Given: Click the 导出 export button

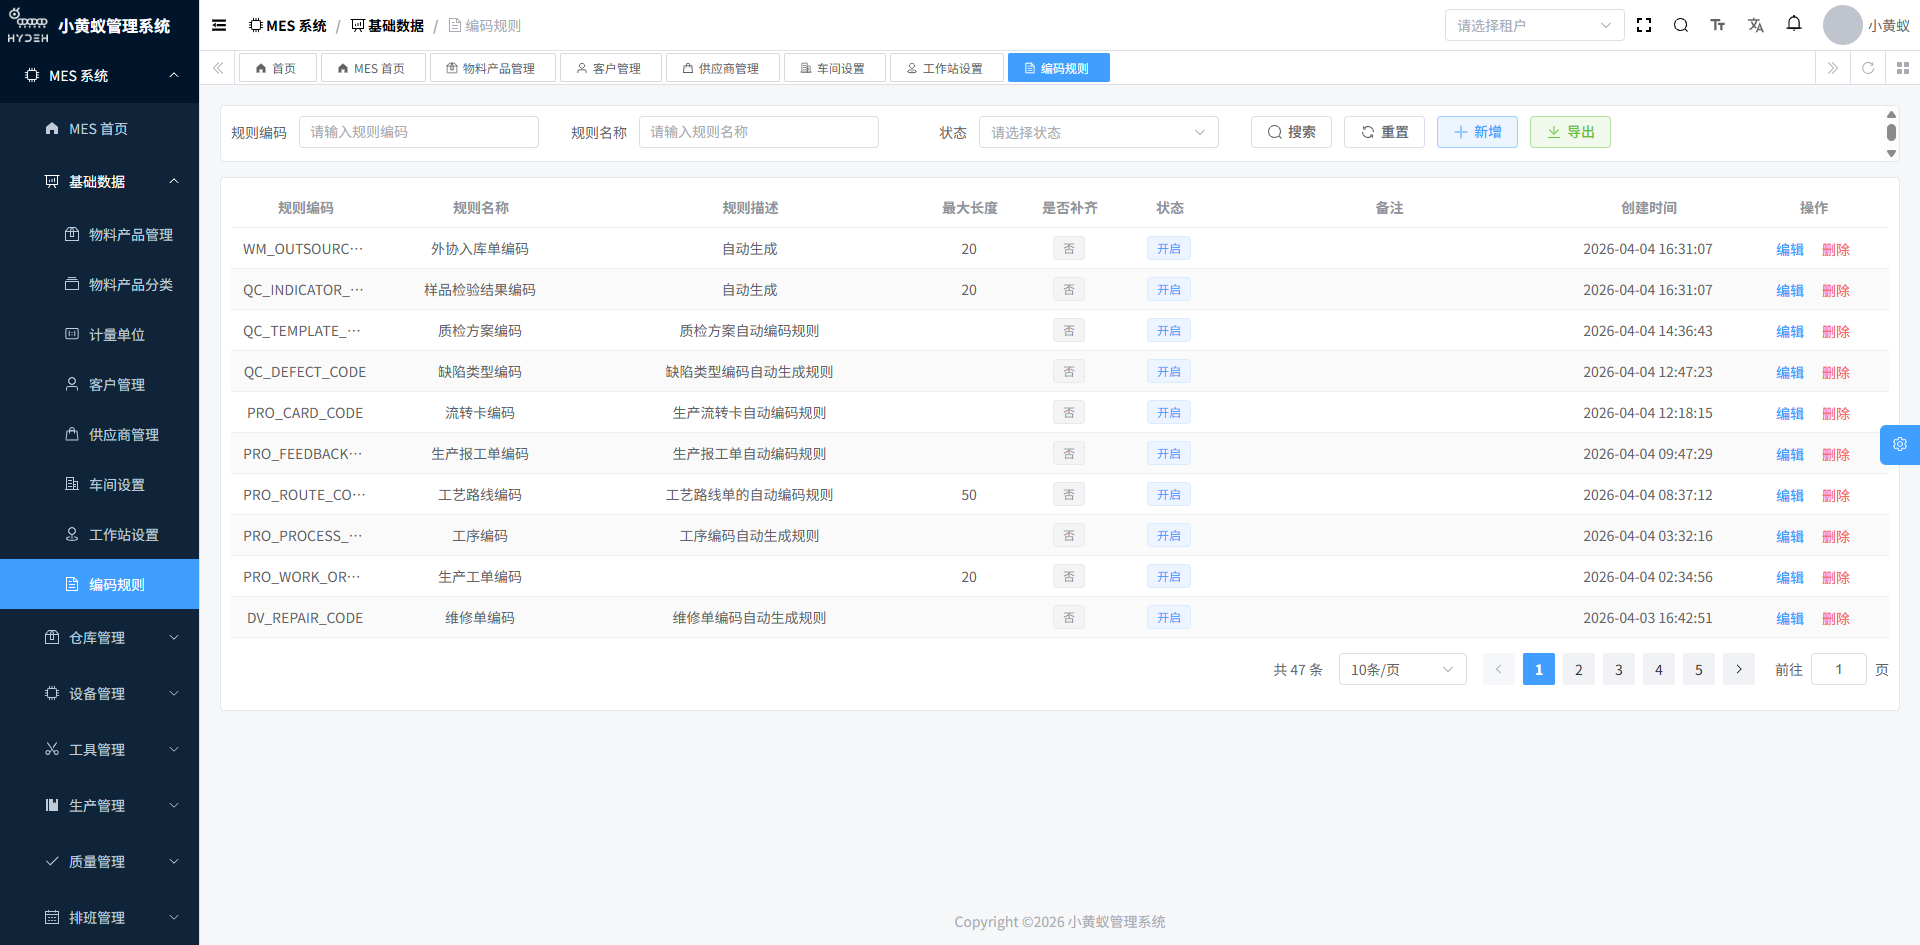Looking at the screenshot, I should point(1570,132).
